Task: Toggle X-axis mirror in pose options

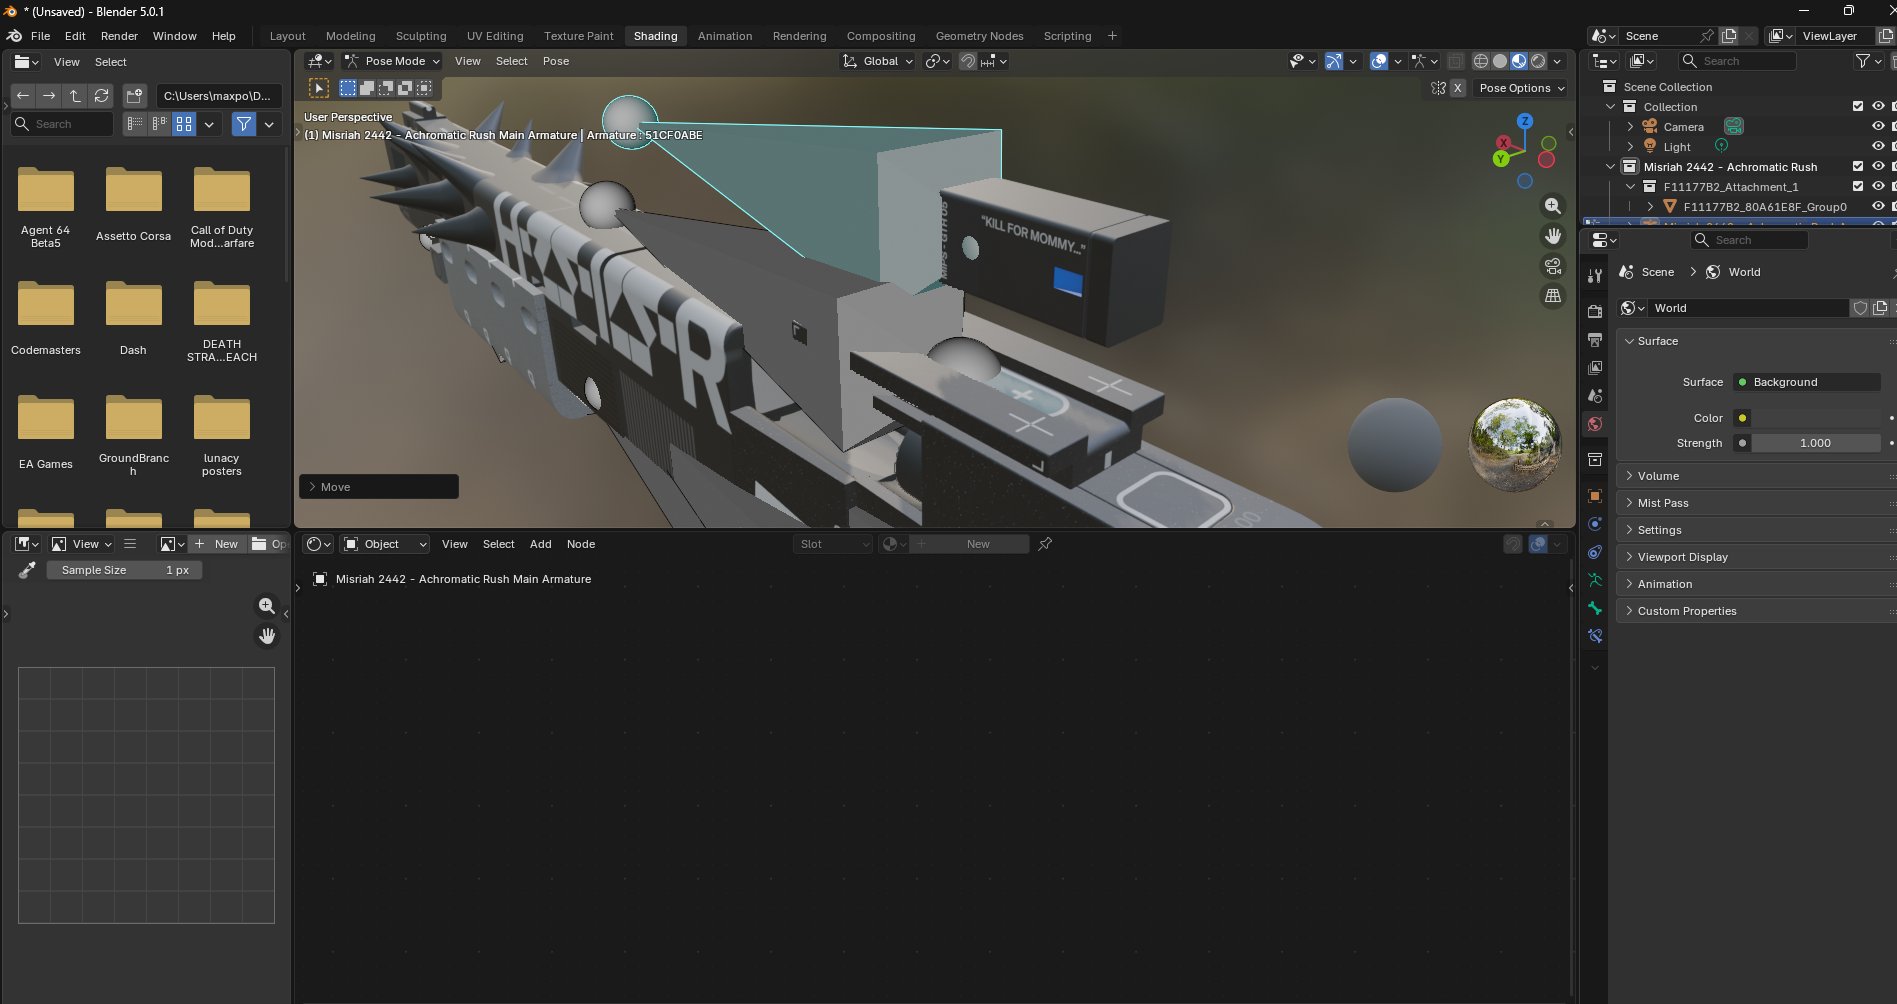Action: click(x=1458, y=88)
